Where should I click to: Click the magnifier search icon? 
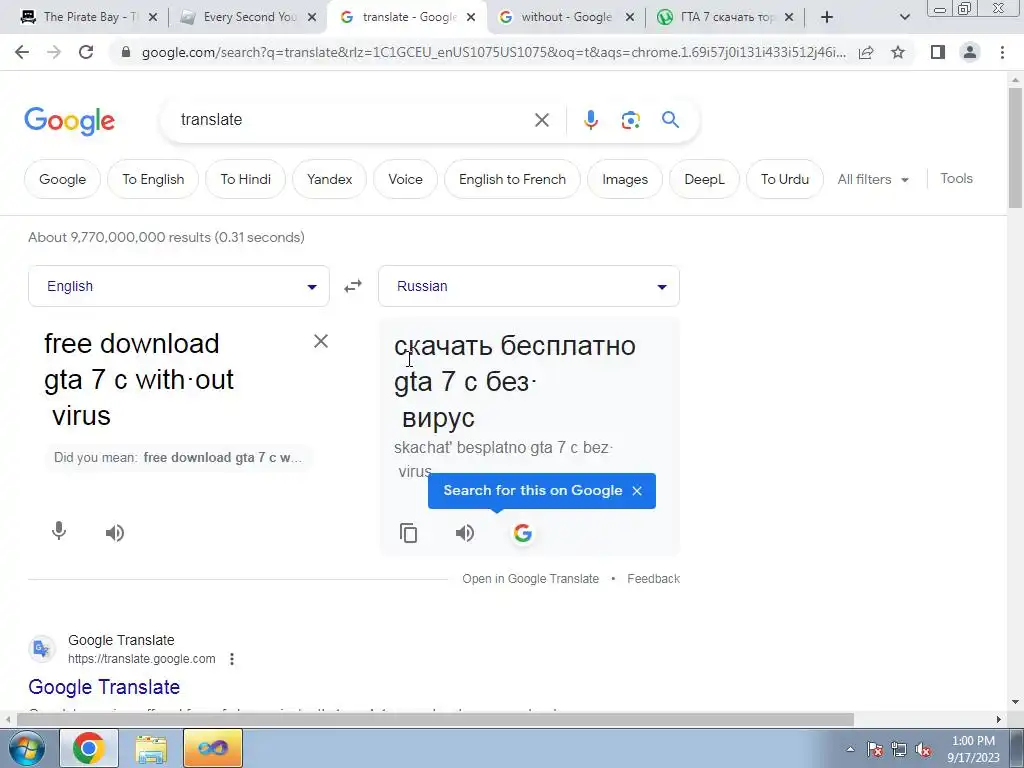[x=670, y=120]
